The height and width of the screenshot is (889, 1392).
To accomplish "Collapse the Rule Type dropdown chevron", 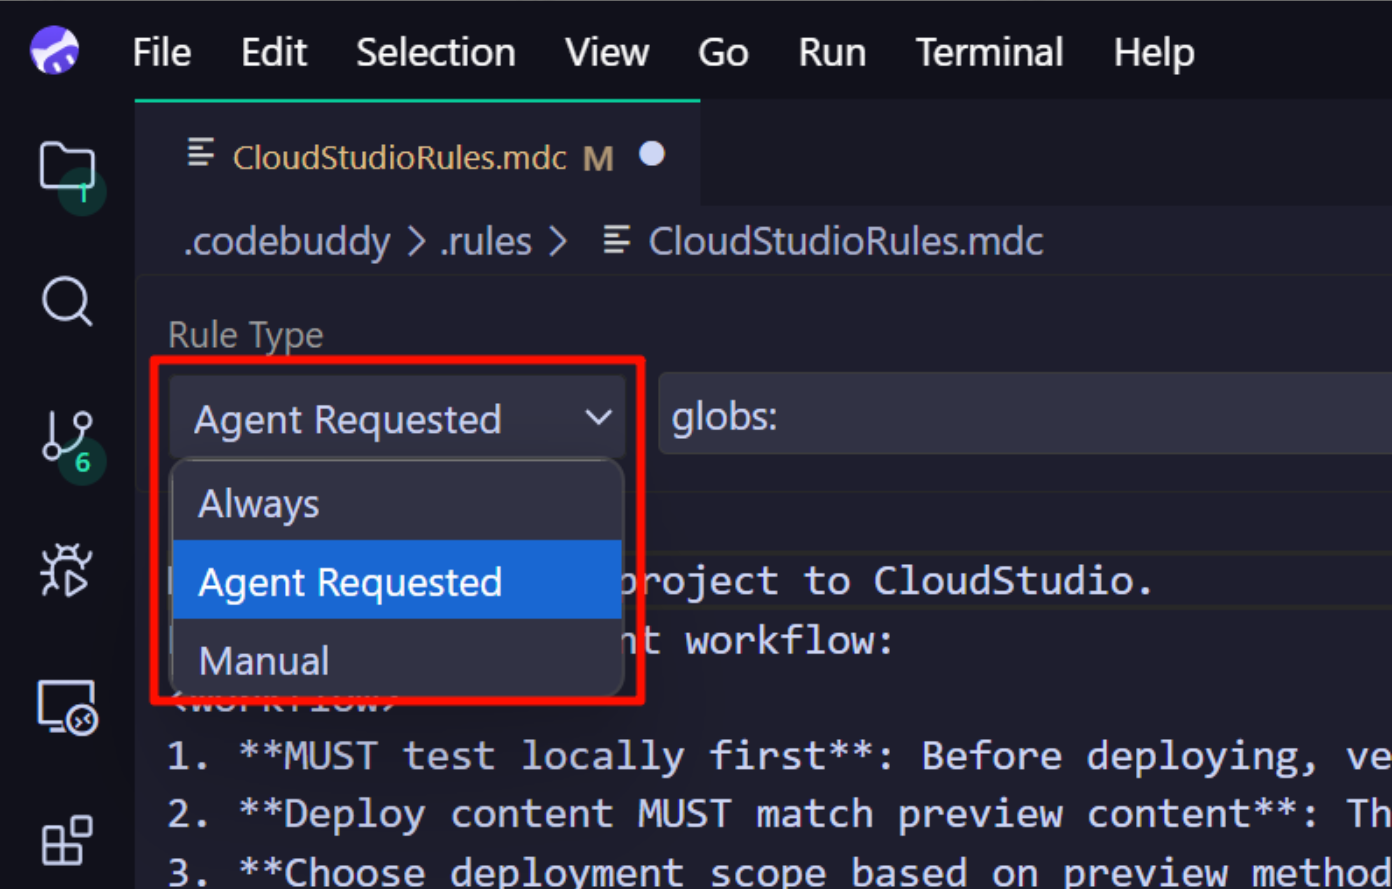I will coord(597,417).
